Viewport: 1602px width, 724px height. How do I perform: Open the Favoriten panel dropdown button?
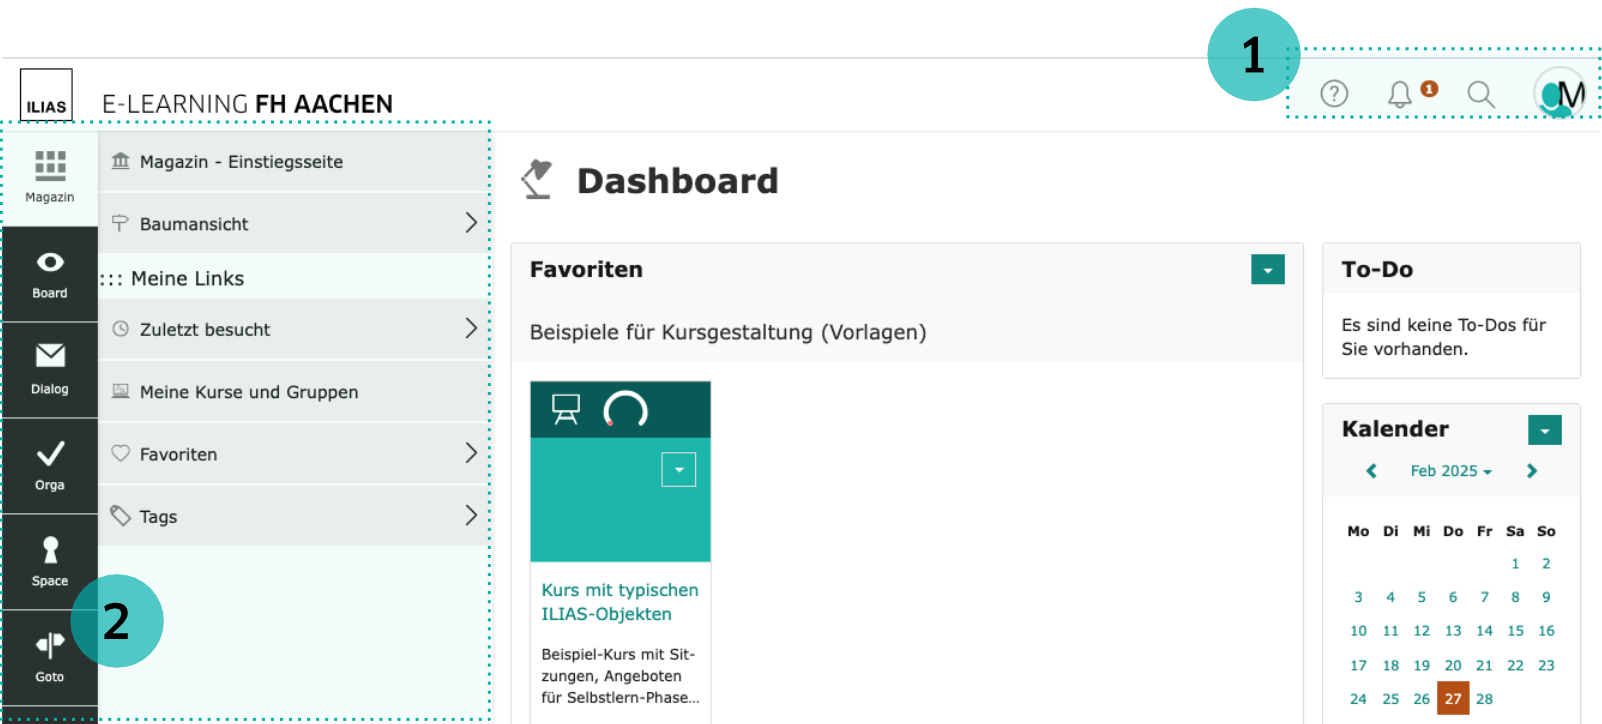[x=1267, y=270]
